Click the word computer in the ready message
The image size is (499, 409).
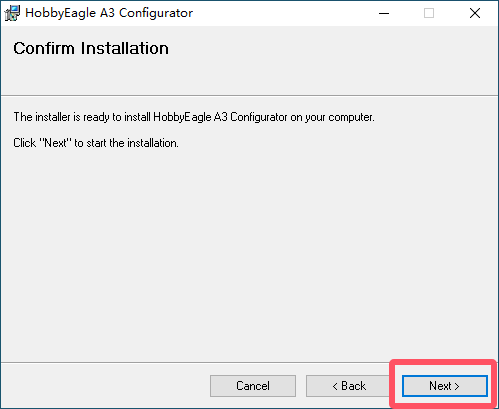tap(351, 118)
